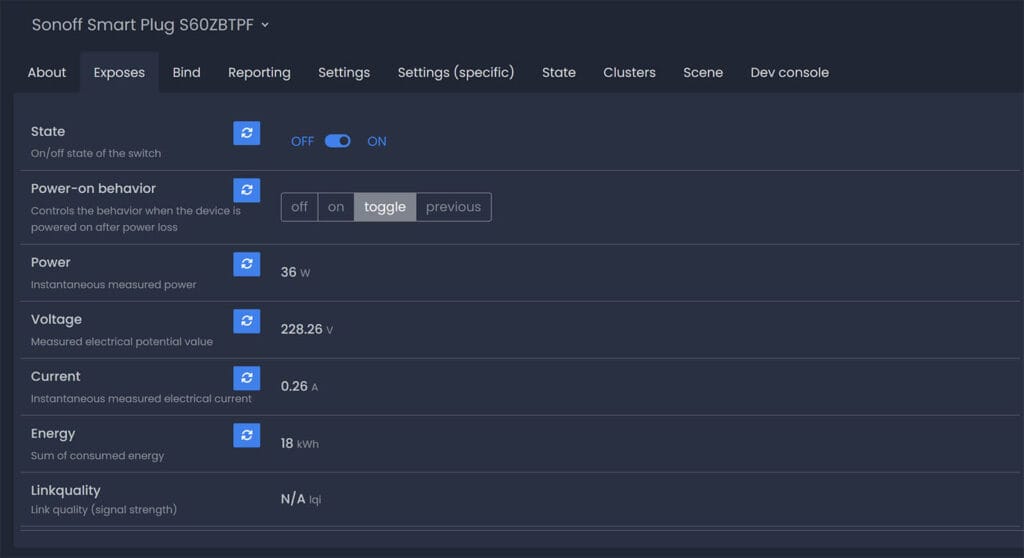Open the Settings (specific) tab
This screenshot has width=1024, height=558.
[456, 73]
